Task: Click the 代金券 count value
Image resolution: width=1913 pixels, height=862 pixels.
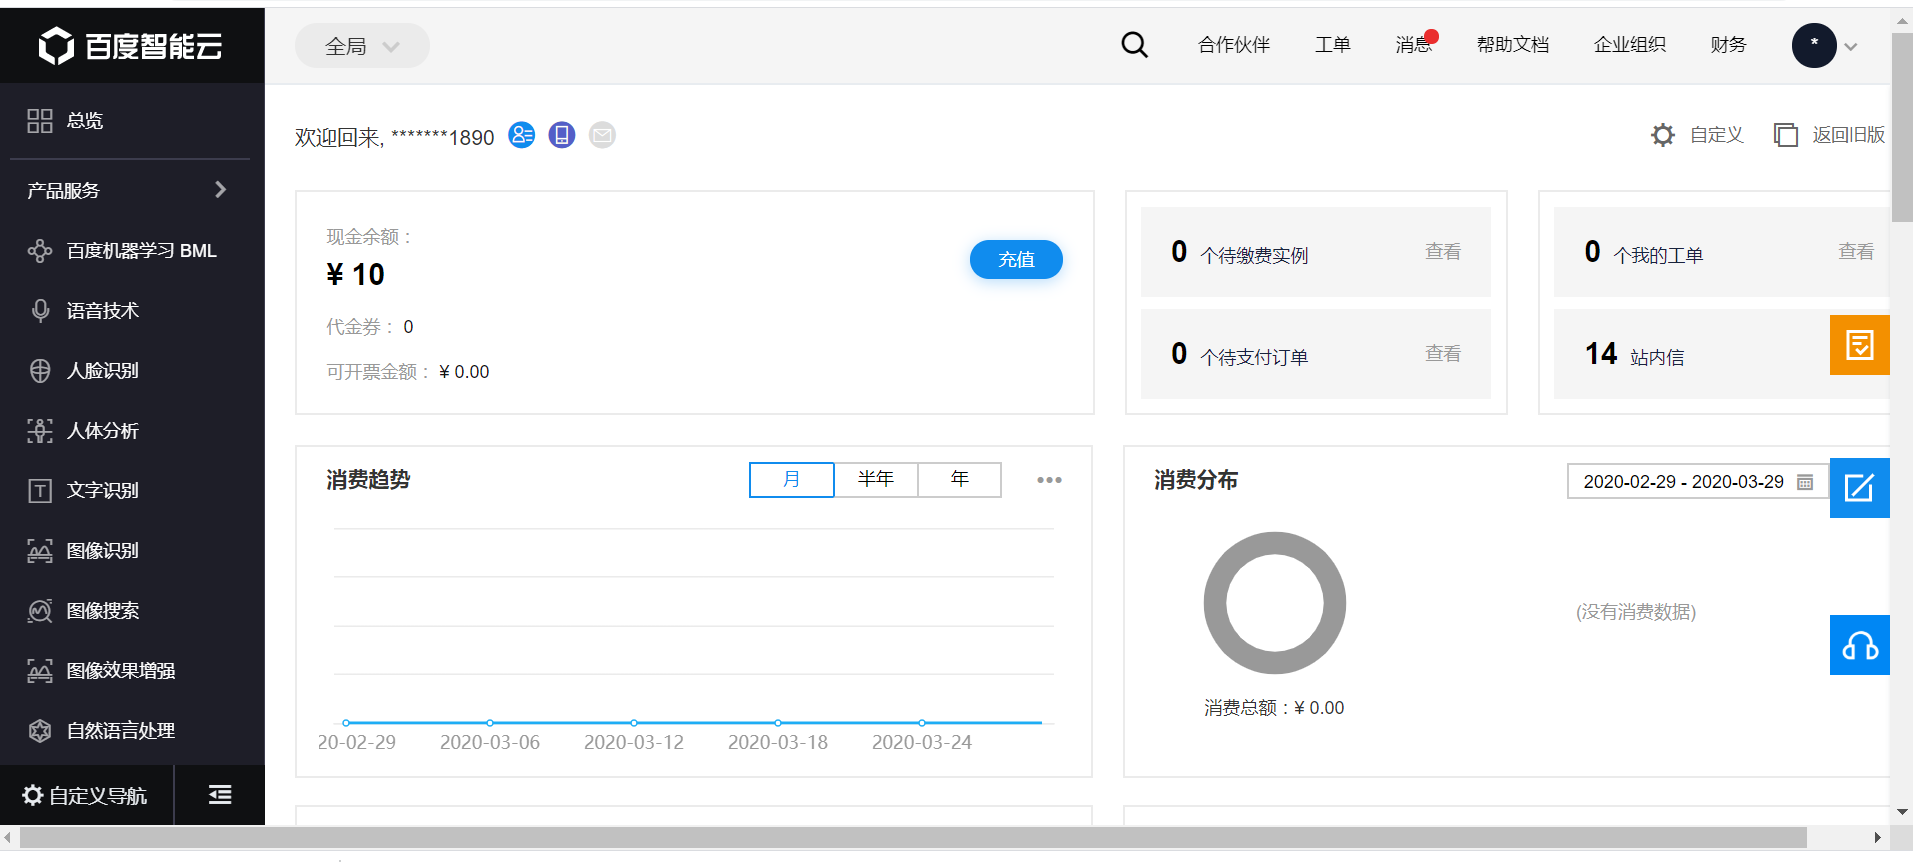Action: pos(408,327)
